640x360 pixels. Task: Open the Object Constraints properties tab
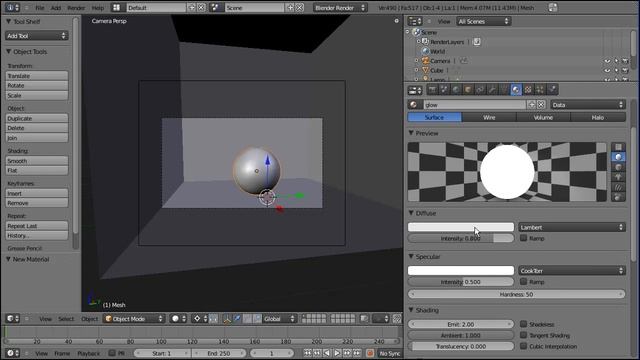tap(480, 89)
